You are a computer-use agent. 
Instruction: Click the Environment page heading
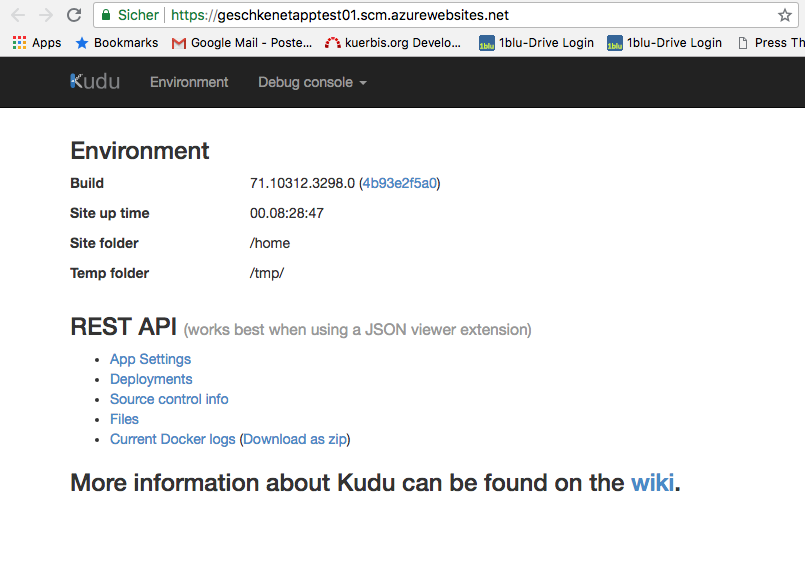pos(140,151)
